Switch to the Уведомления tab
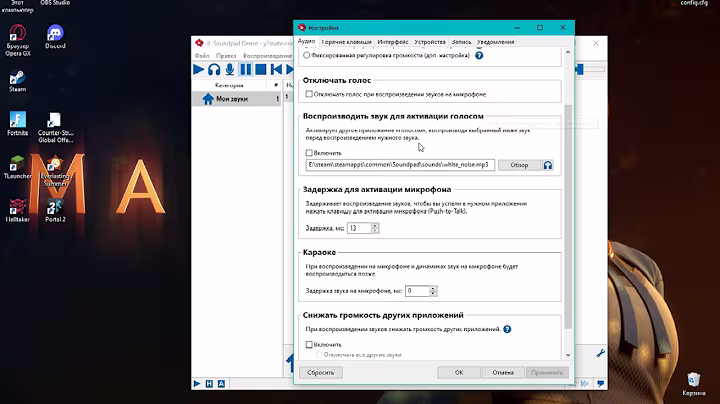The width and height of the screenshot is (720, 404). 495,42
